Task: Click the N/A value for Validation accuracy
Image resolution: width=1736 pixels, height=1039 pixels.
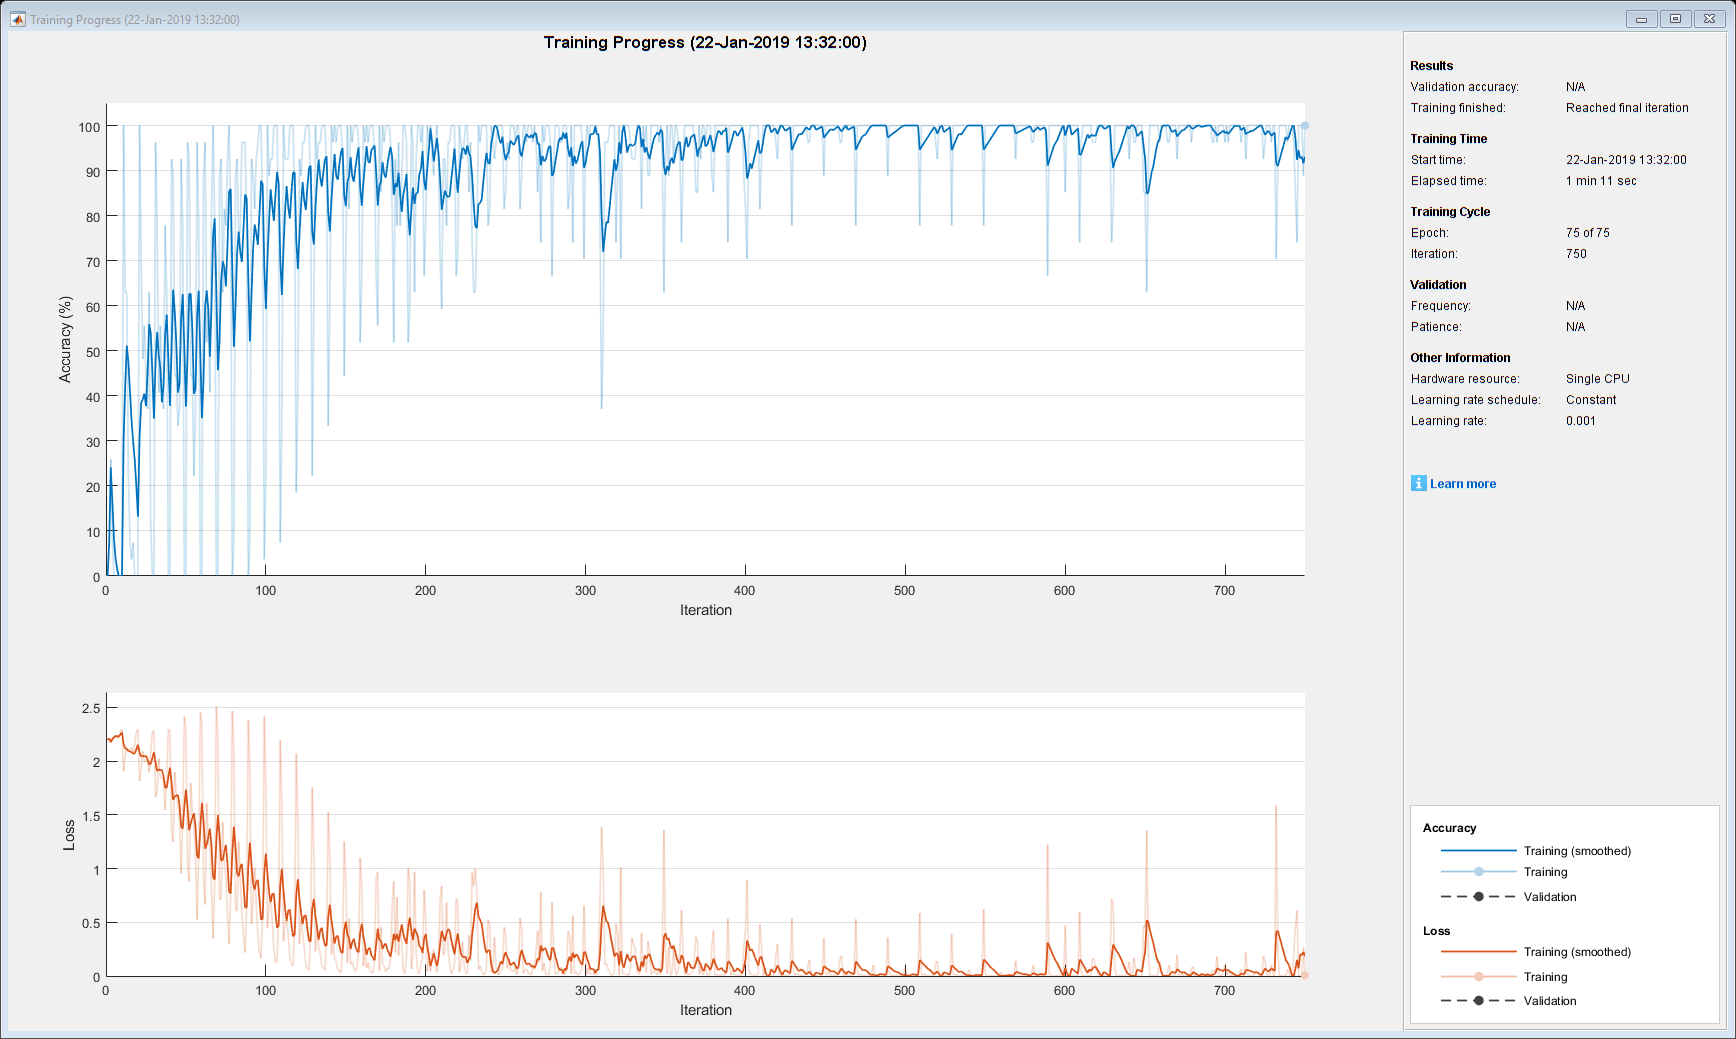Action: [x=1575, y=87]
